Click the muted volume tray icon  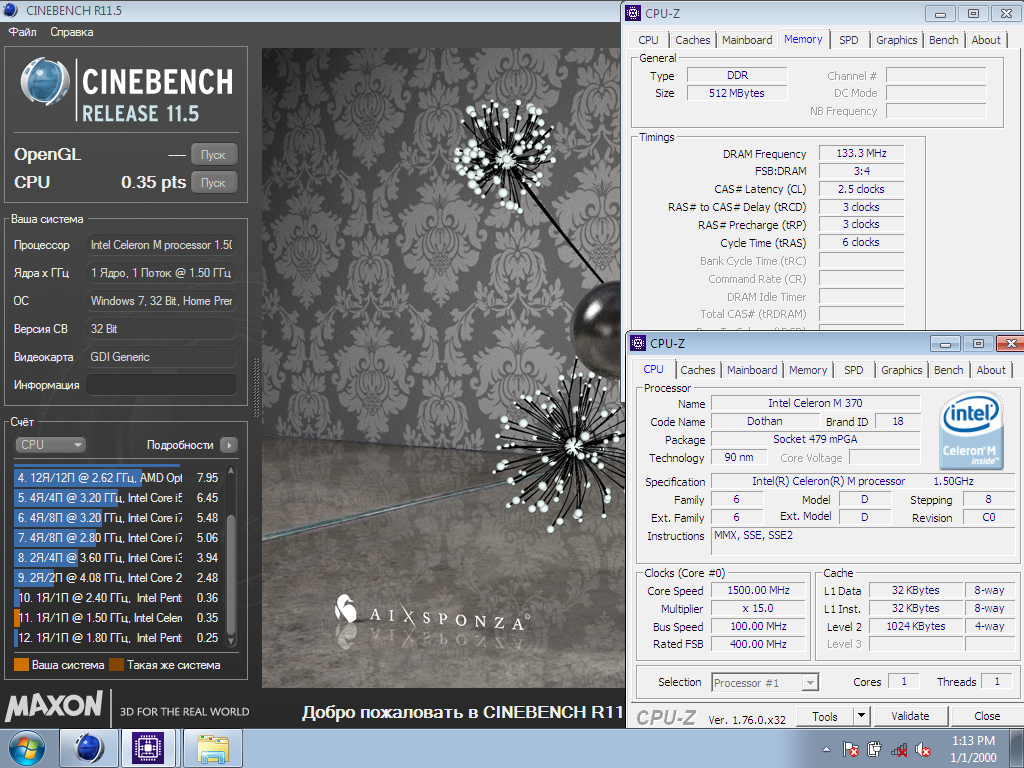pos(923,750)
